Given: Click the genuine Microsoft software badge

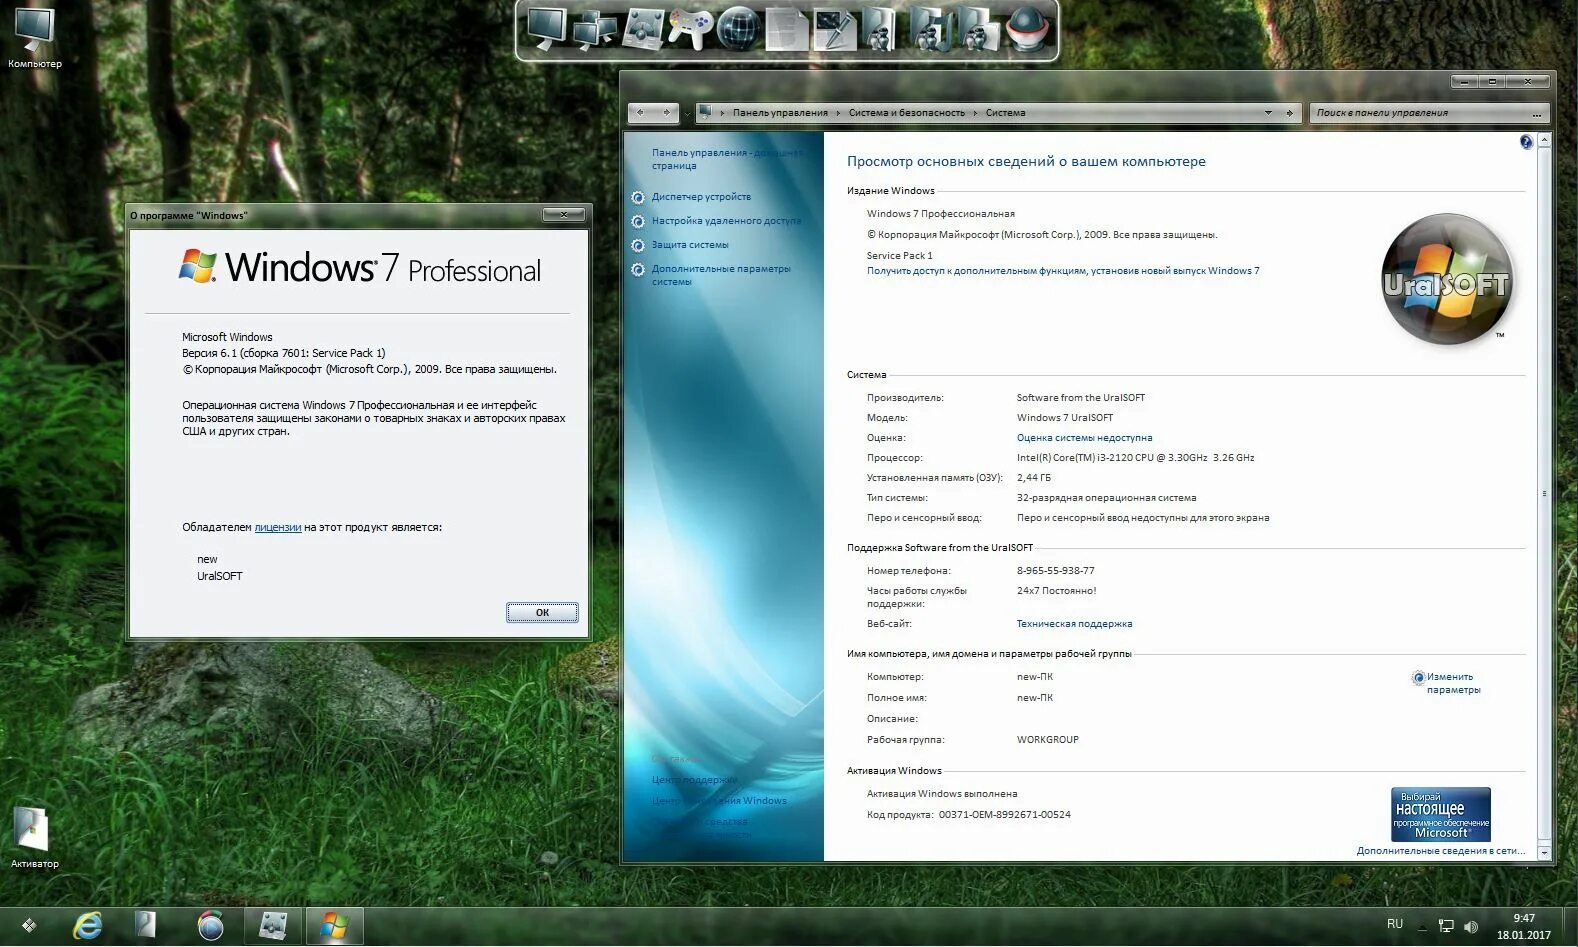Looking at the screenshot, I should coord(1441,814).
